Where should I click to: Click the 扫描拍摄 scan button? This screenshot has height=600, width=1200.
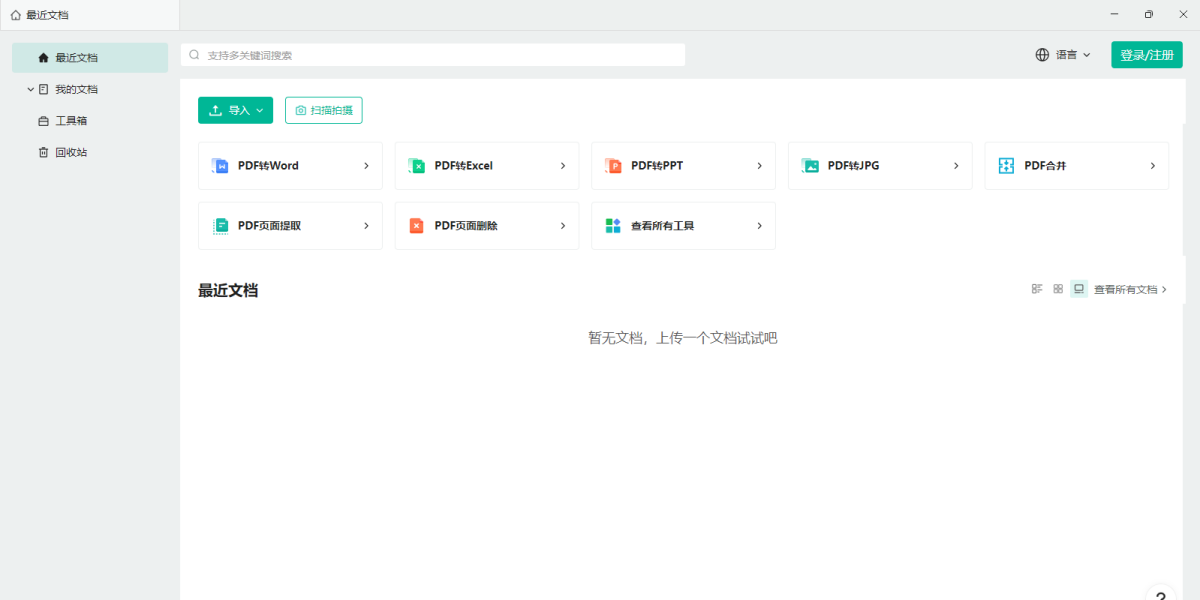[x=324, y=110]
